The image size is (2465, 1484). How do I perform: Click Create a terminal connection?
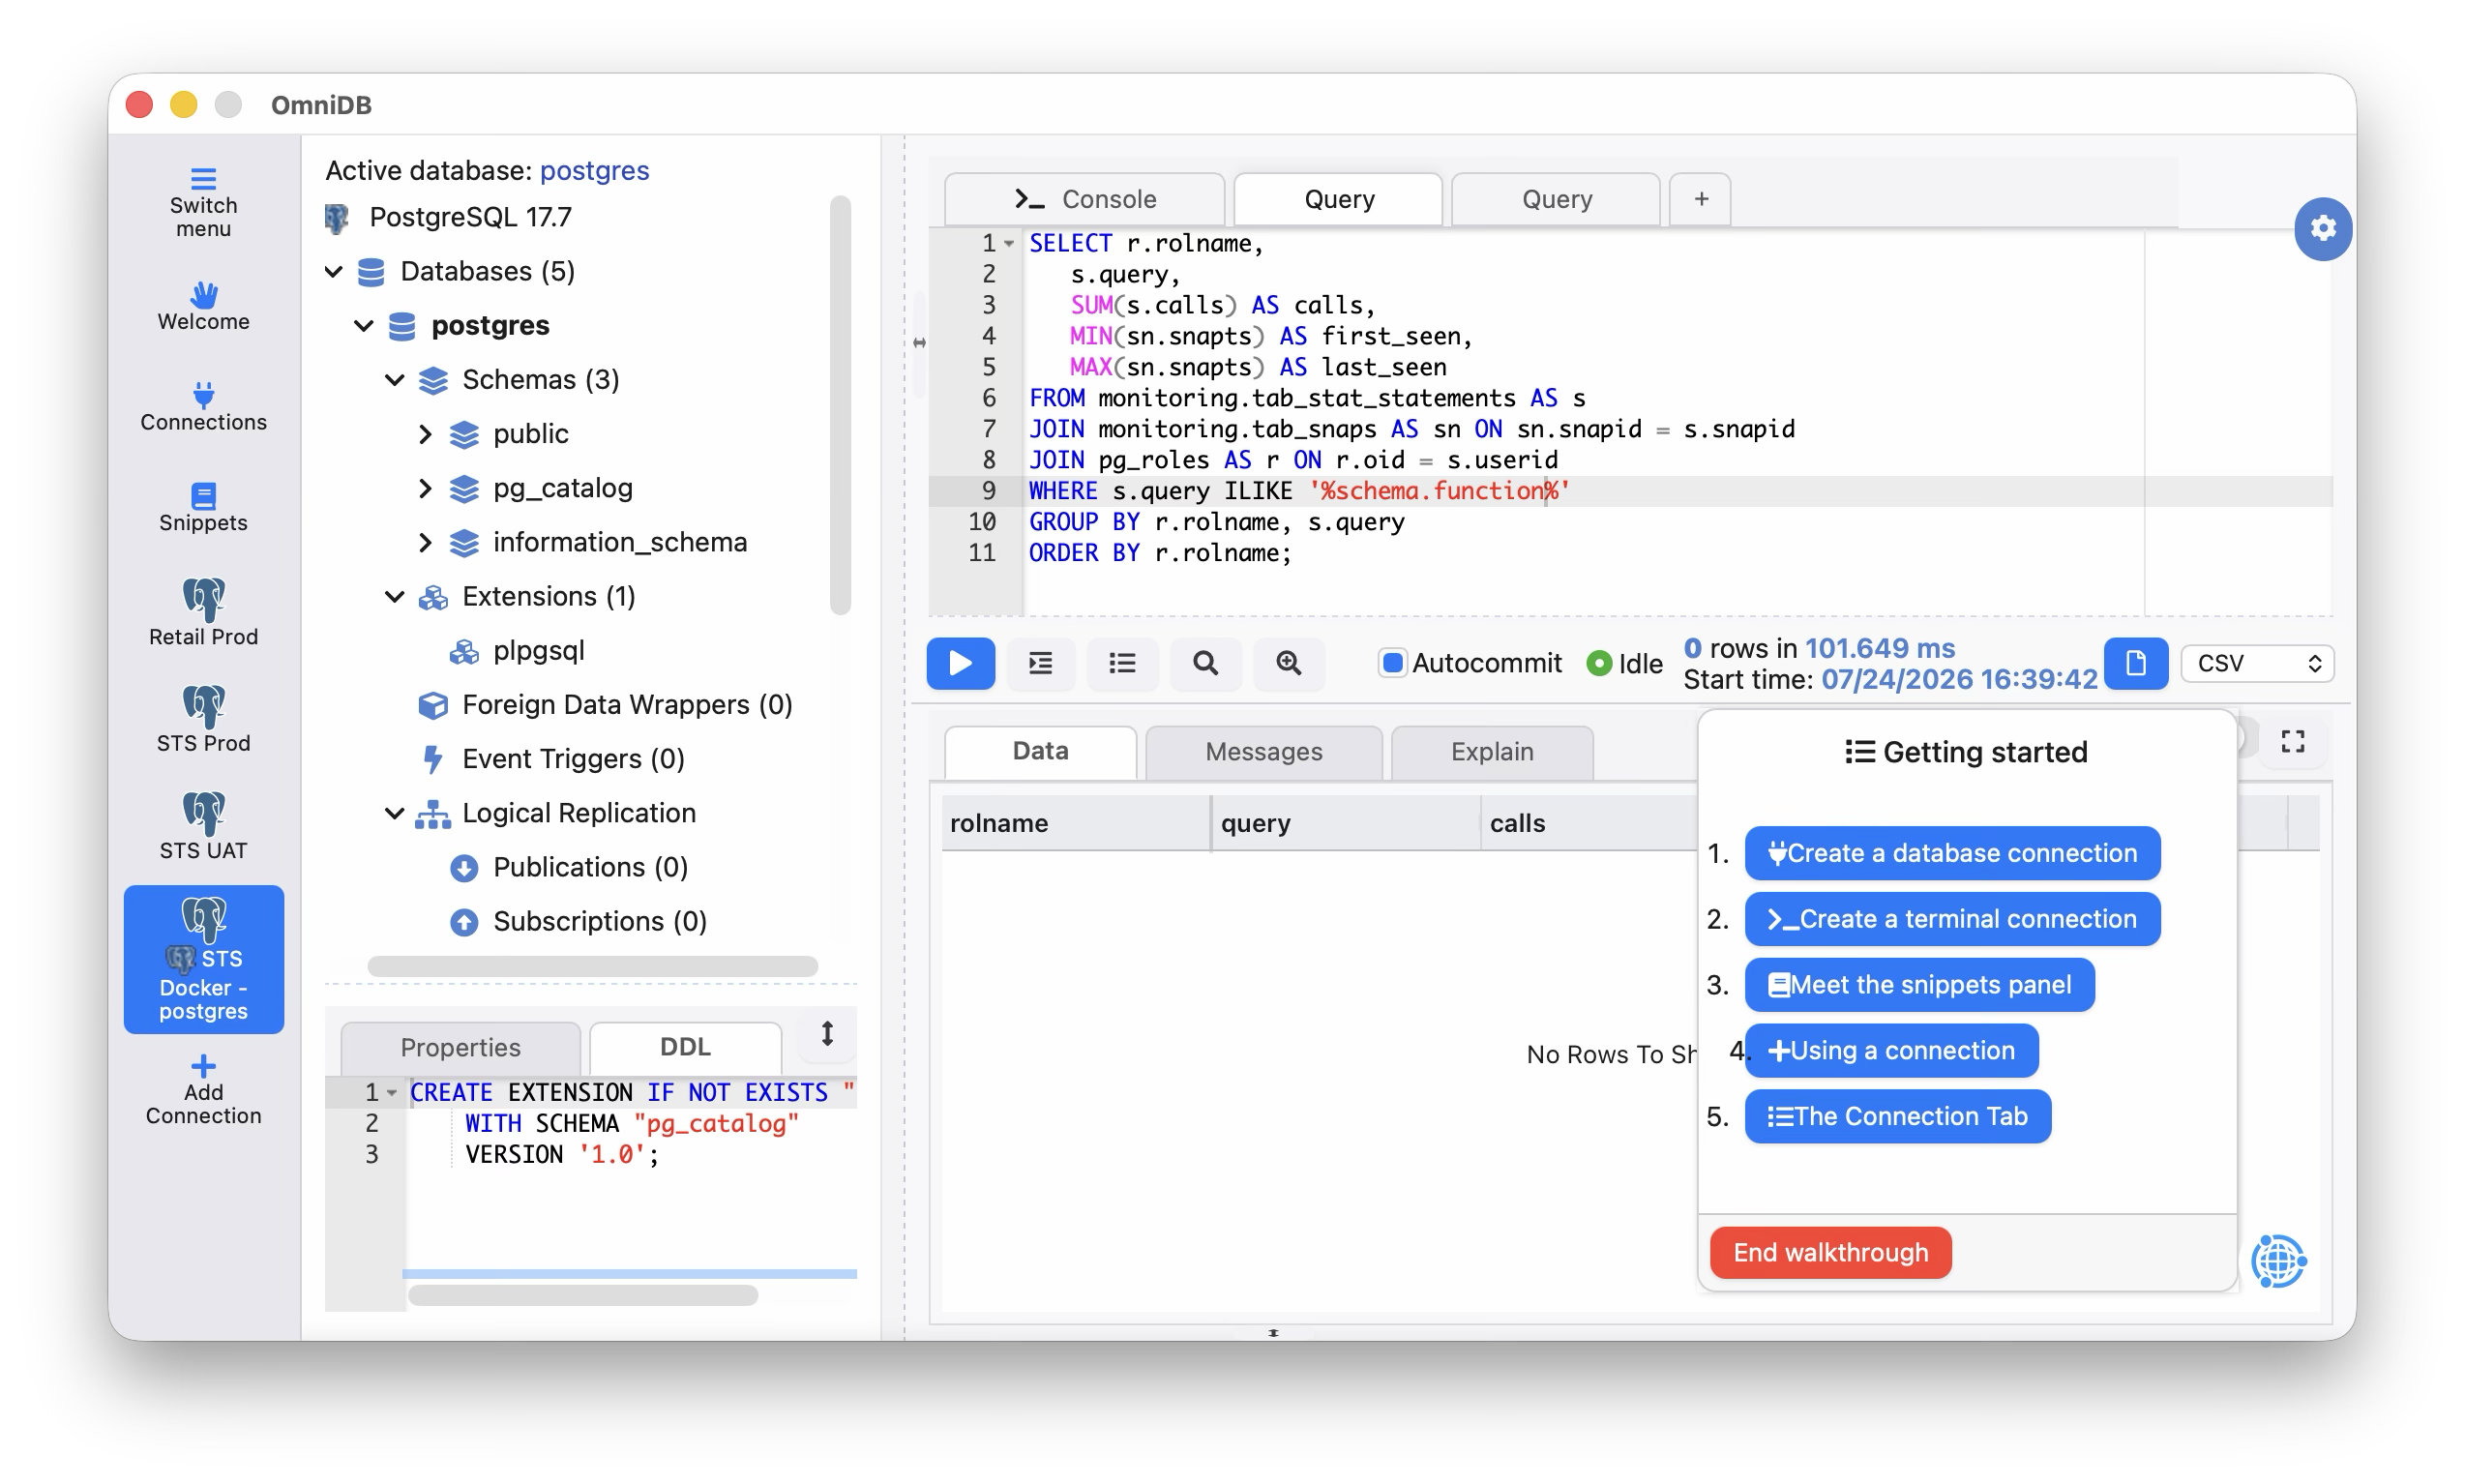[1952, 919]
